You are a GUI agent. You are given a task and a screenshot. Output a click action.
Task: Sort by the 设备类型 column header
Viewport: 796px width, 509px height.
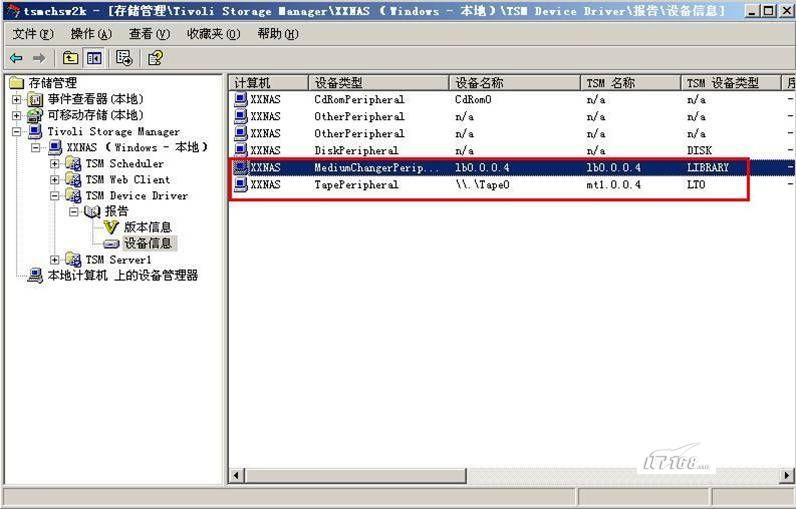(x=379, y=83)
